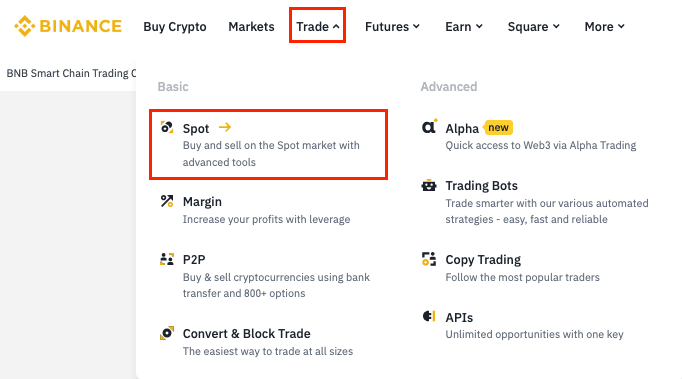Click the Convert & Block Trade icon
Screen dimensions: 682x379
(x=167, y=333)
